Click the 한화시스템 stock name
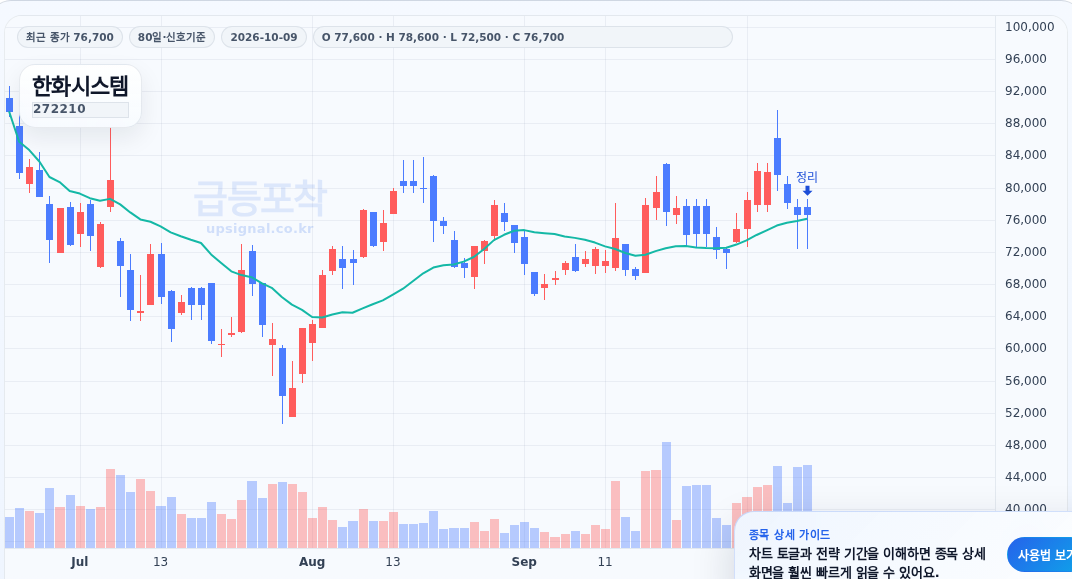 (x=80, y=86)
